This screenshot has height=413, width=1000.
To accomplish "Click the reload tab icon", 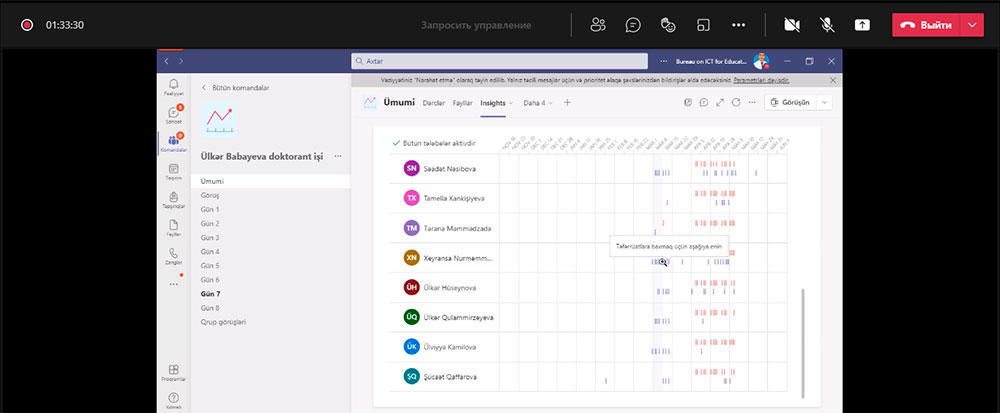I will [736, 103].
